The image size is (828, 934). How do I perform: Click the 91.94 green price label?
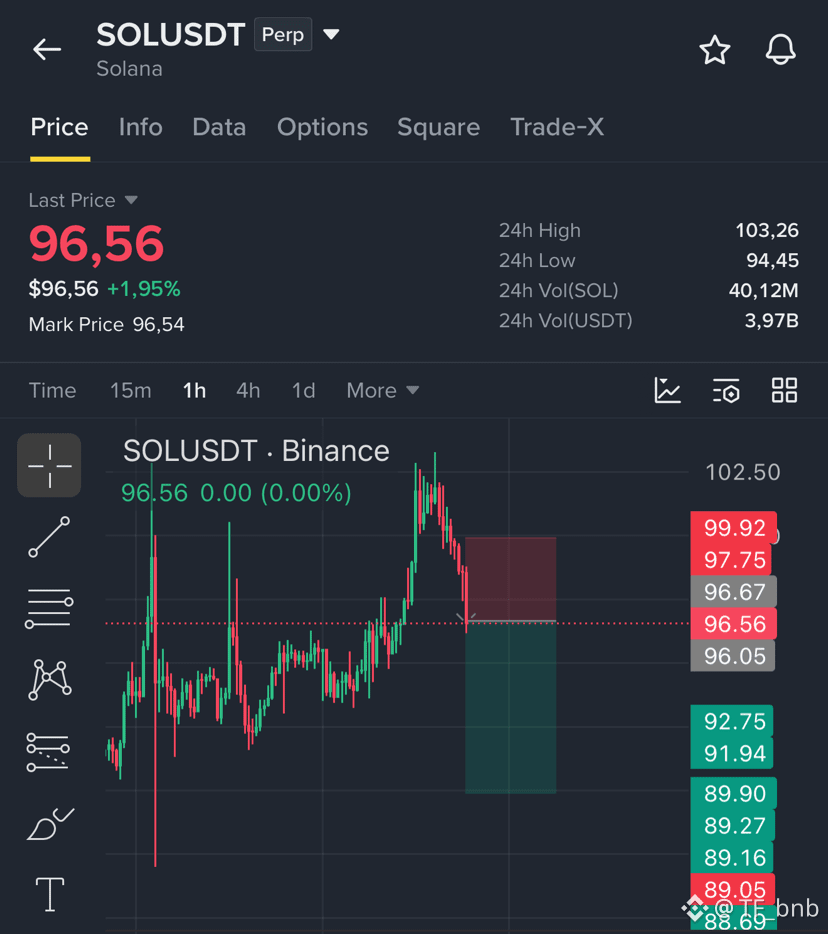click(x=732, y=754)
